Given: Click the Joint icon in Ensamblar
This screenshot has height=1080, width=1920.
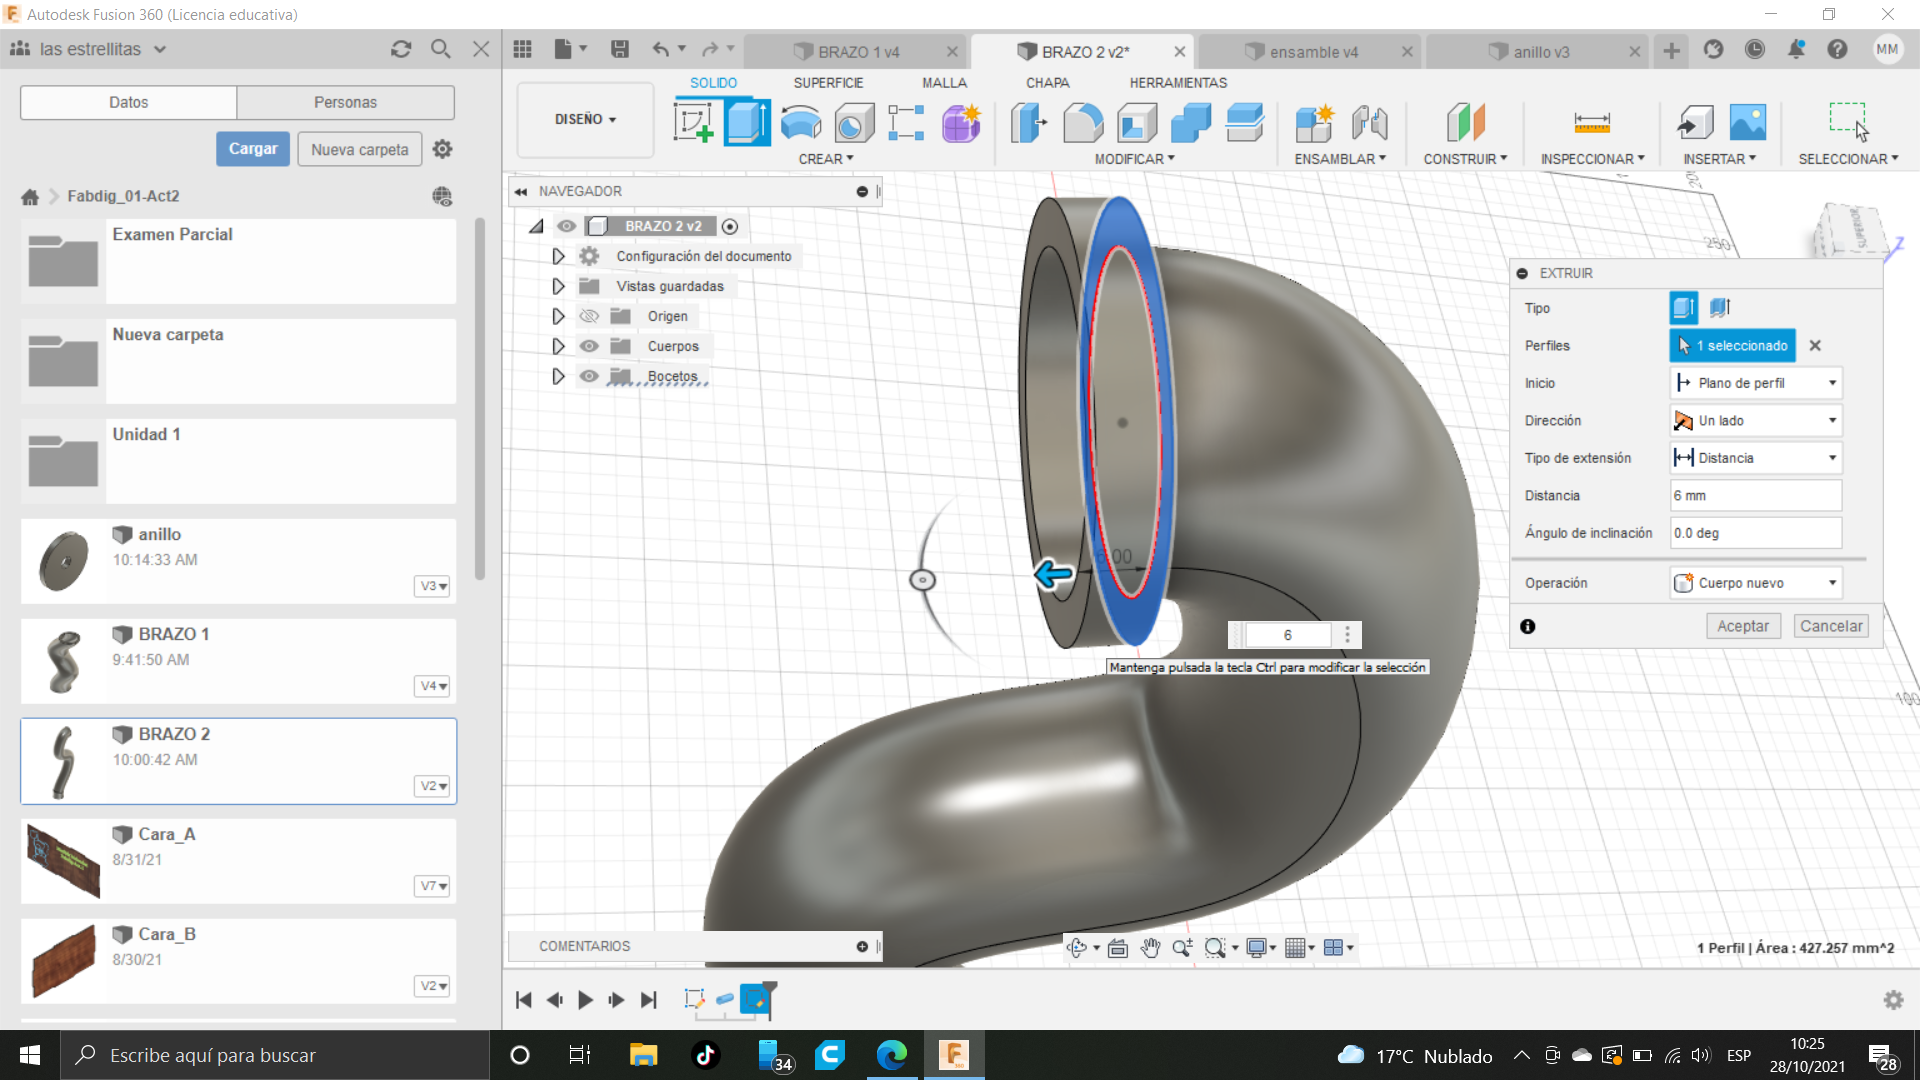Looking at the screenshot, I should click(1369, 123).
